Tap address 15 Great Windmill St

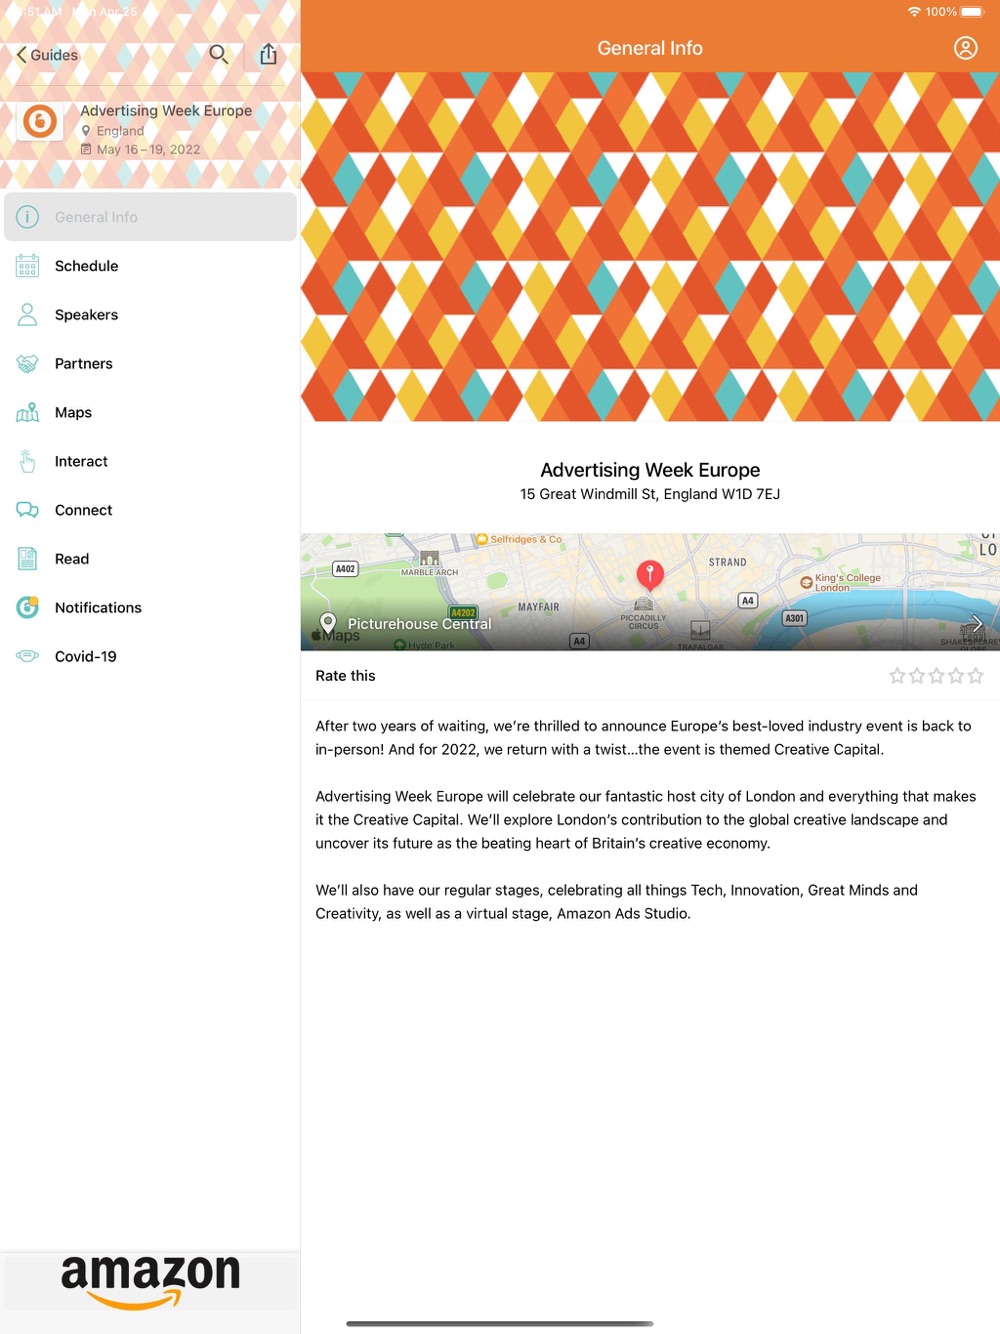(650, 494)
